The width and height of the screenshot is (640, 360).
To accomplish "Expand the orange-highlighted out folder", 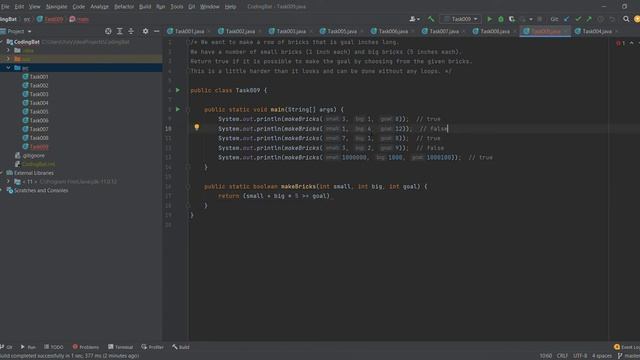I will 8,59.
